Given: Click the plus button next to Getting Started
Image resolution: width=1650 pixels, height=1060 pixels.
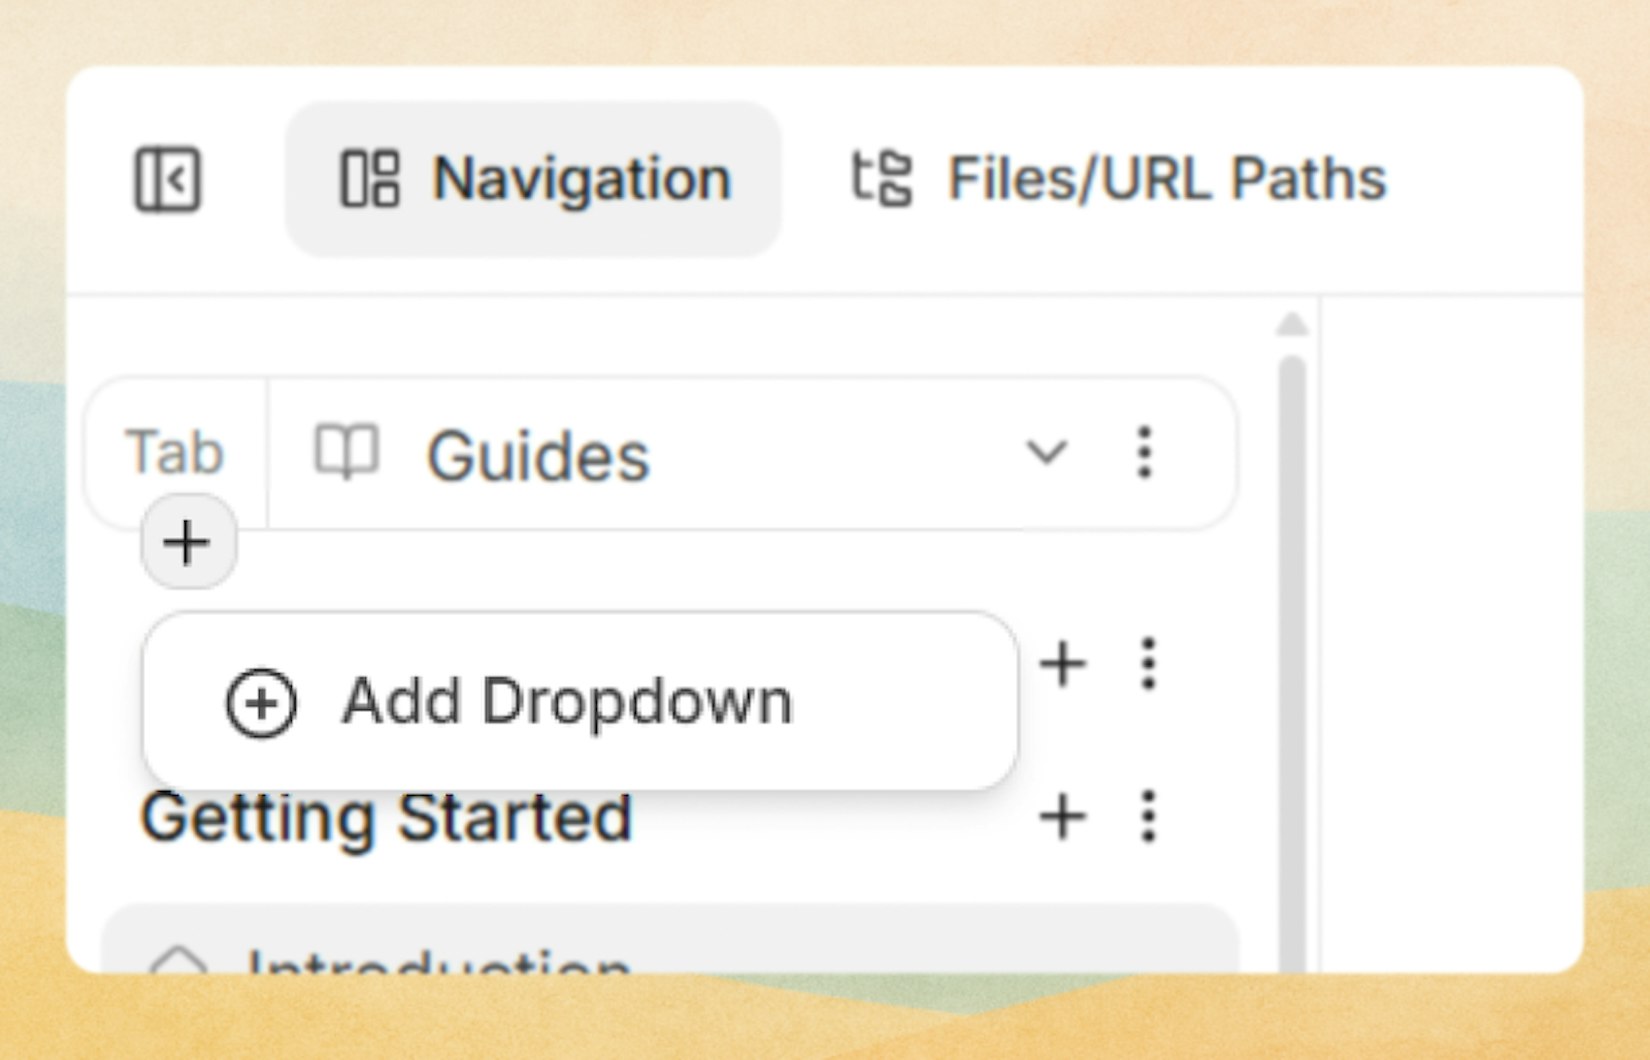Looking at the screenshot, I should pyautogui.click(x=1063, y=817).
